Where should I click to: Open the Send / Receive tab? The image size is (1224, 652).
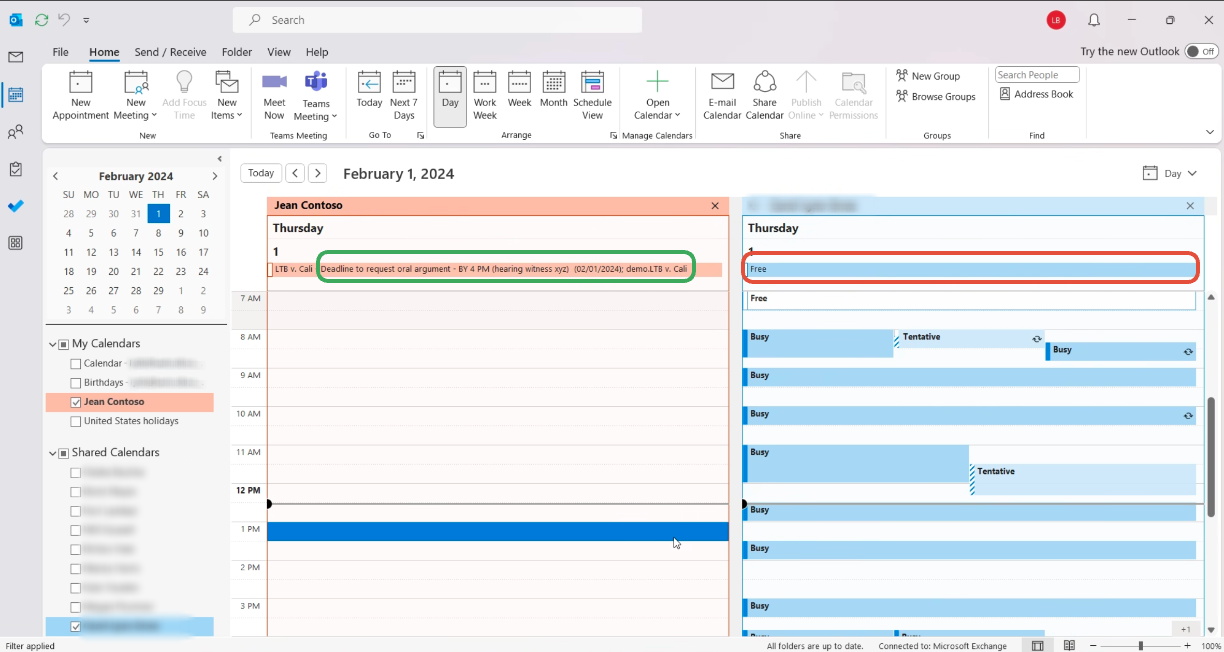point(170,52)
